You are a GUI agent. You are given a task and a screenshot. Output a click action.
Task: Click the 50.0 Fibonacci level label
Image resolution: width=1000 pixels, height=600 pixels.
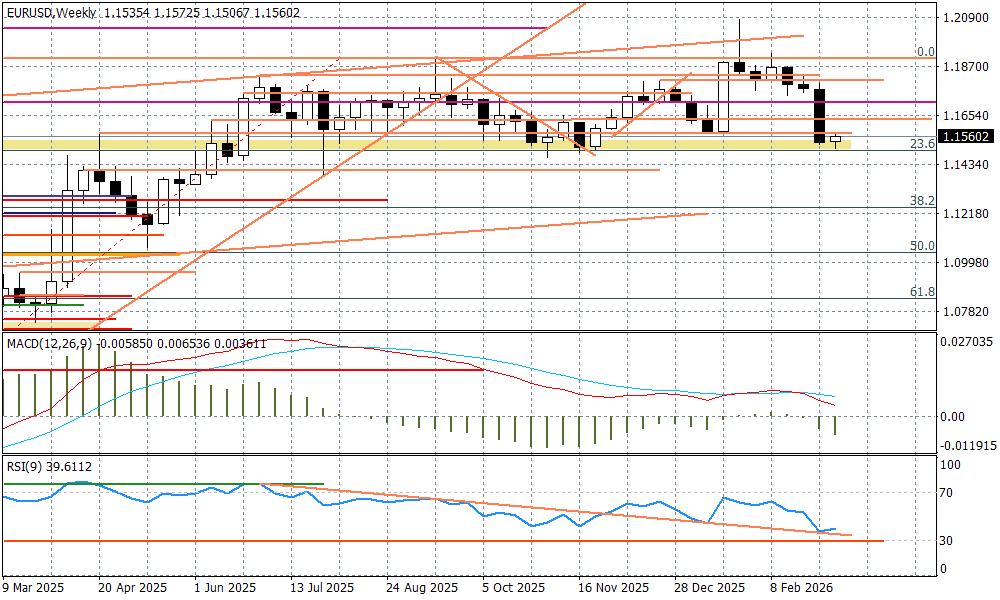coord(922,246)
